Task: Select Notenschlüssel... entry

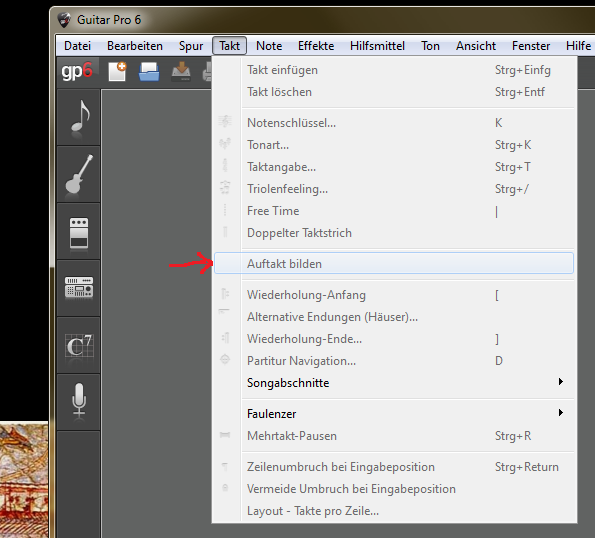Action: [x=394, y=123]
